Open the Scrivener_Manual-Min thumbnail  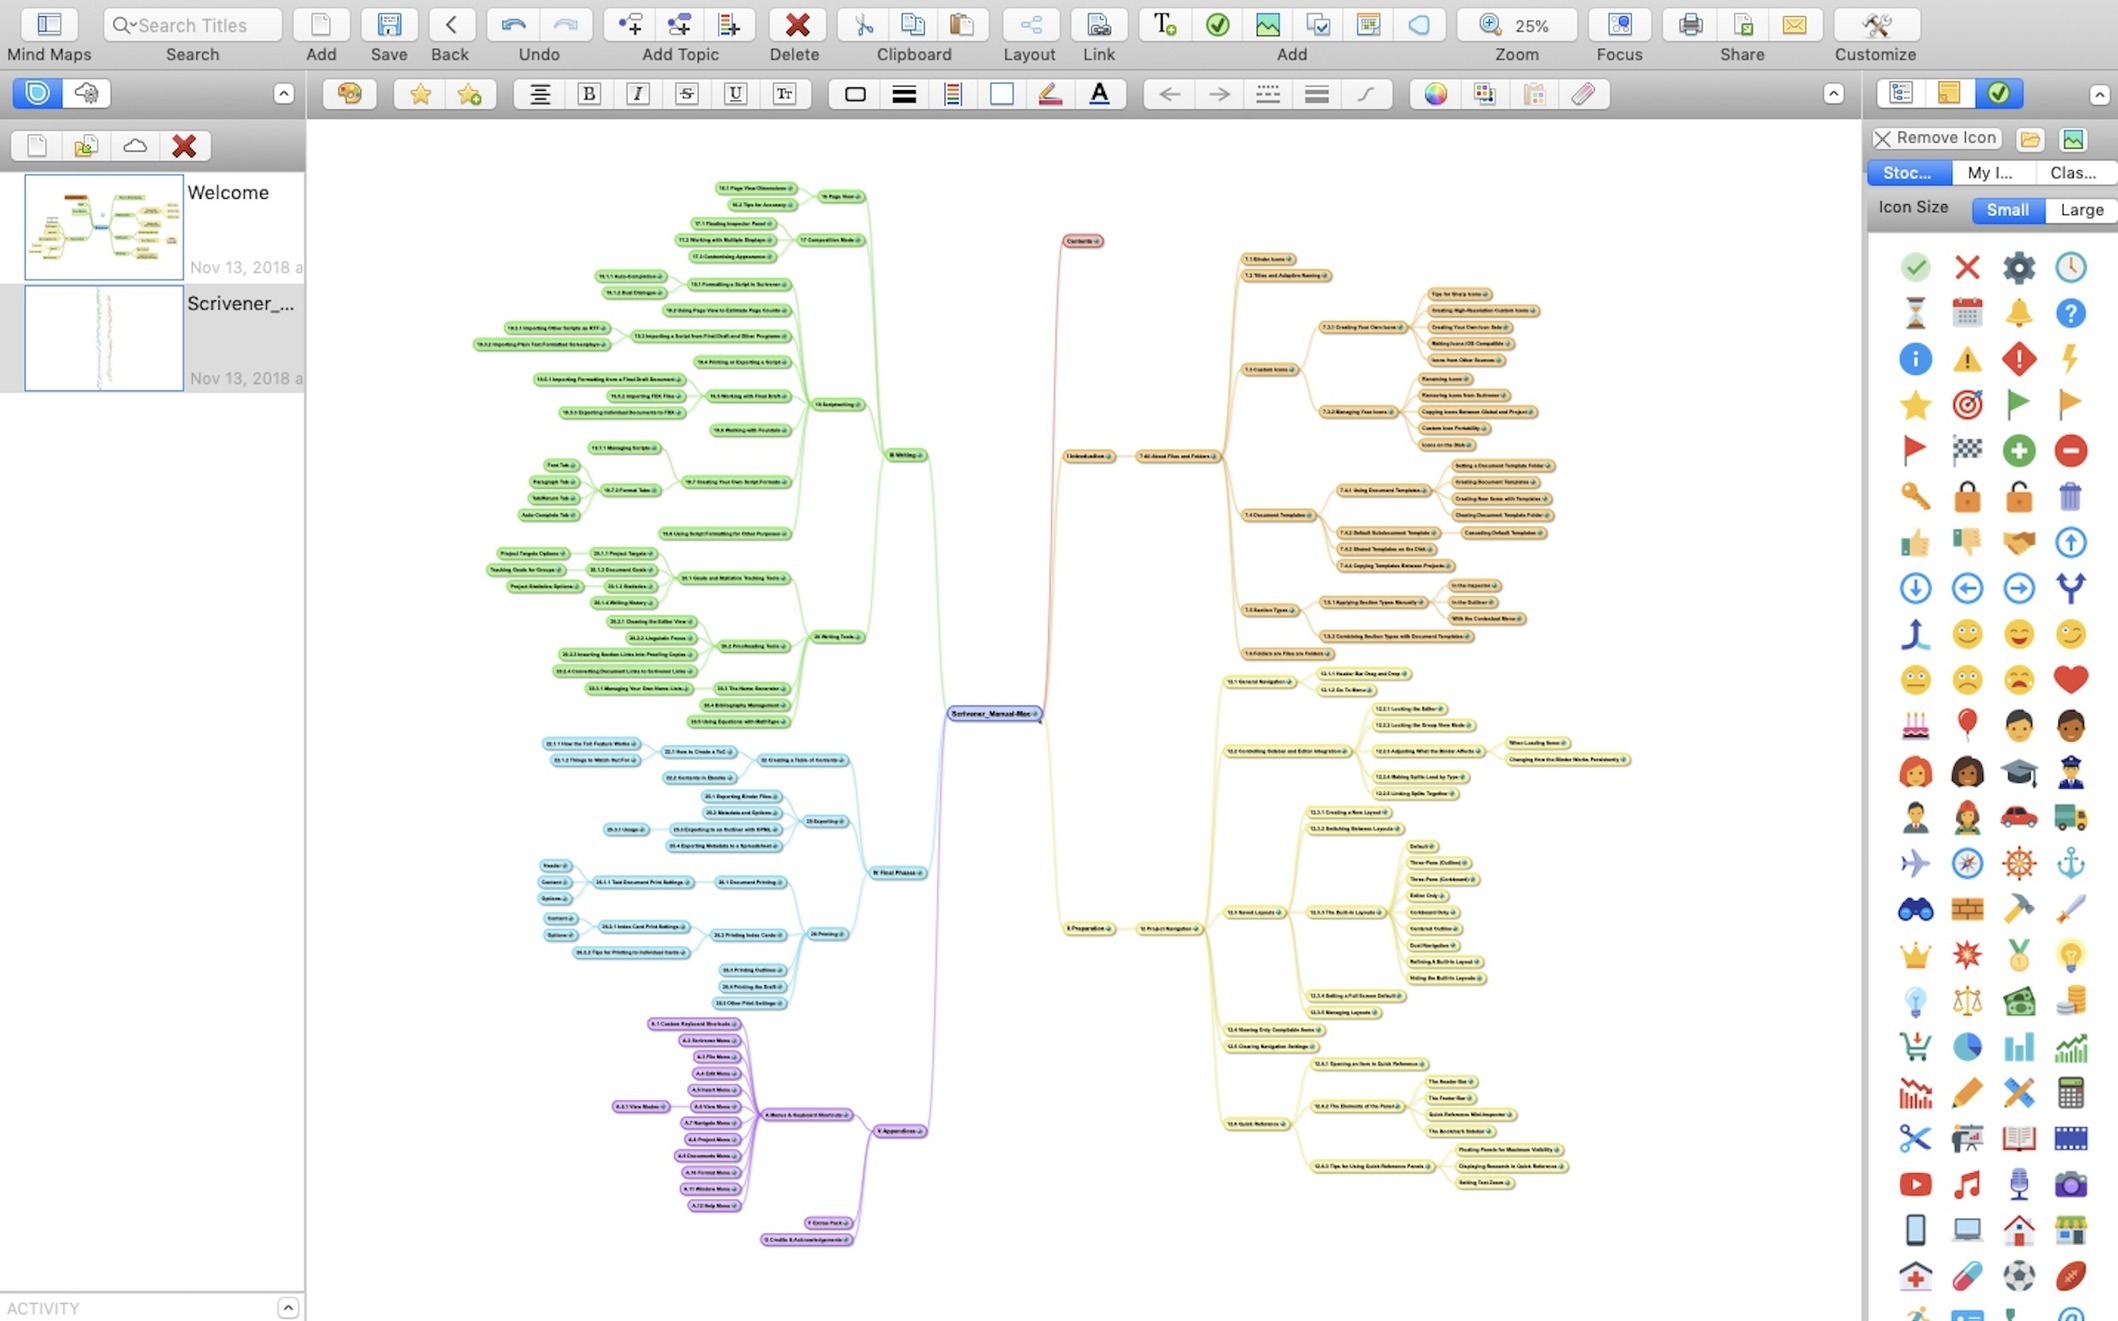100,338
